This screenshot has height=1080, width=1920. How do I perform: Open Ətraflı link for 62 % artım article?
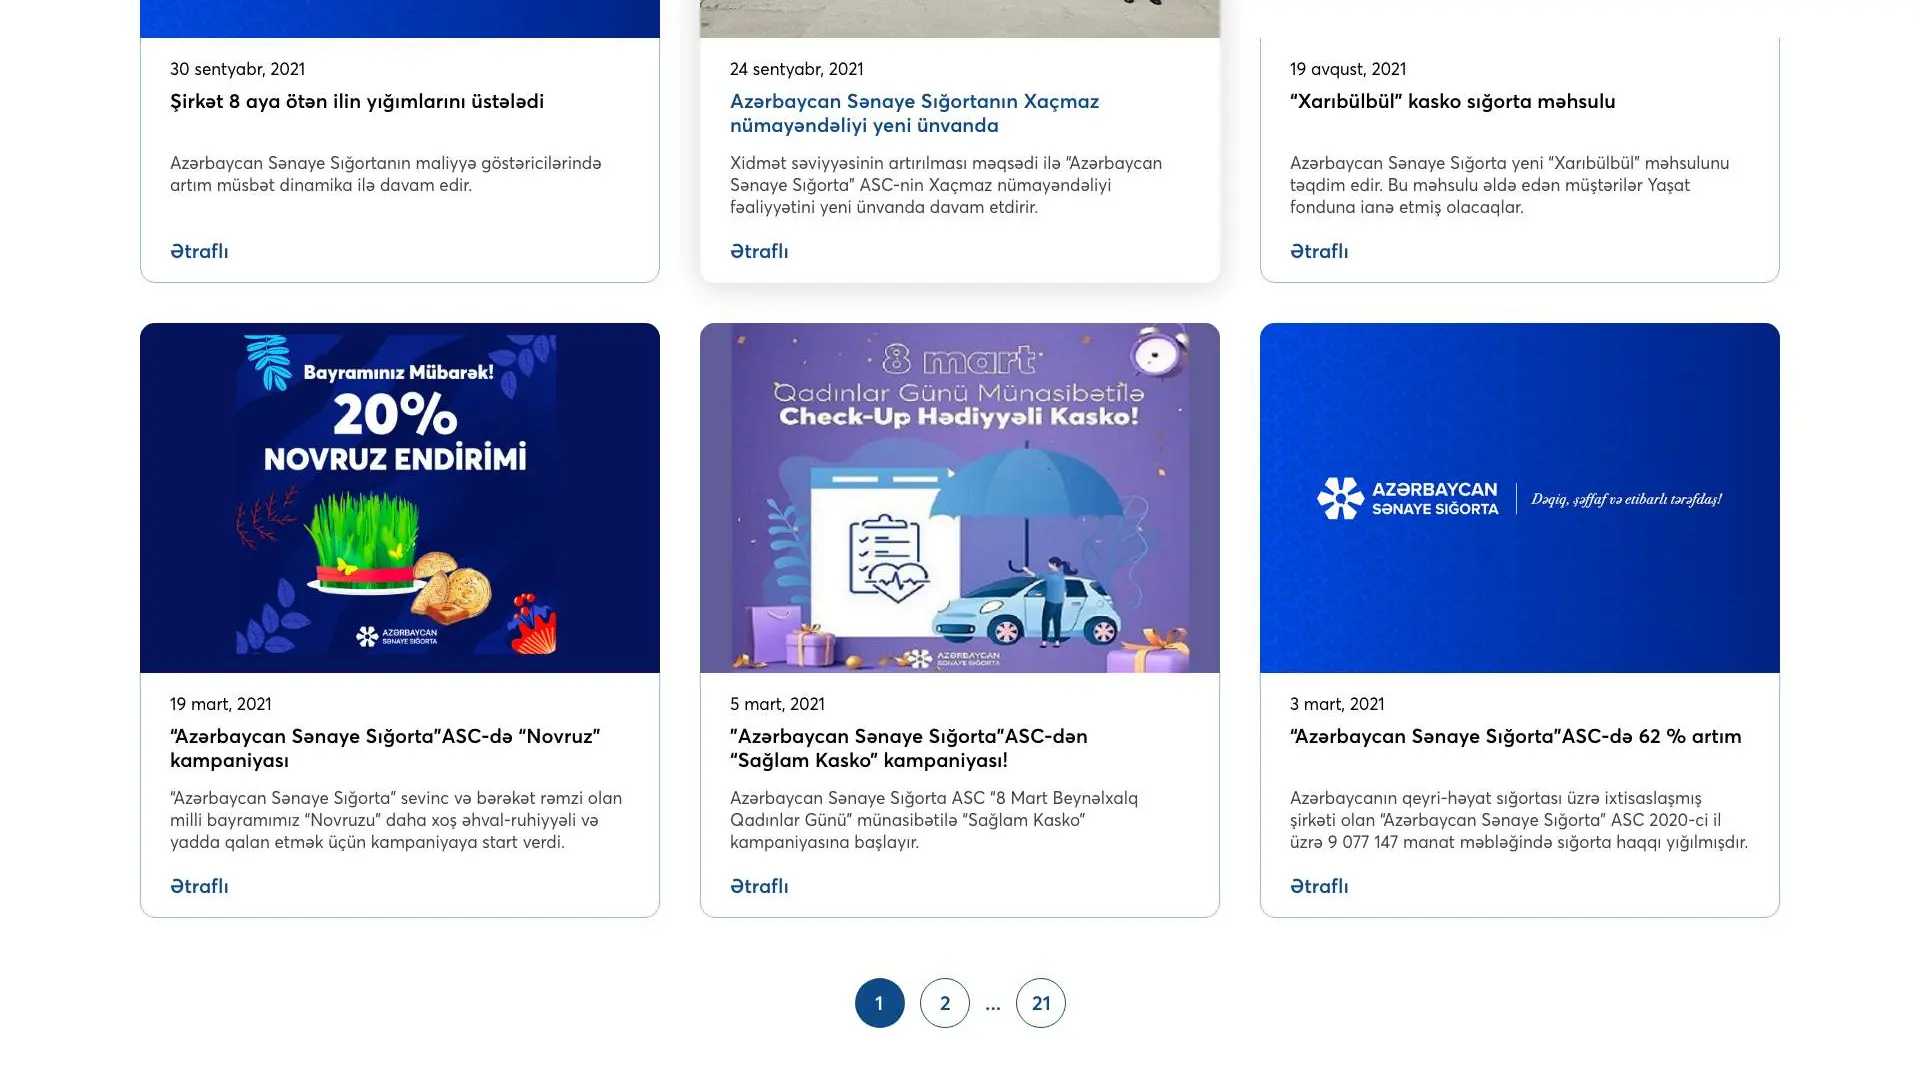point(1319,886)
